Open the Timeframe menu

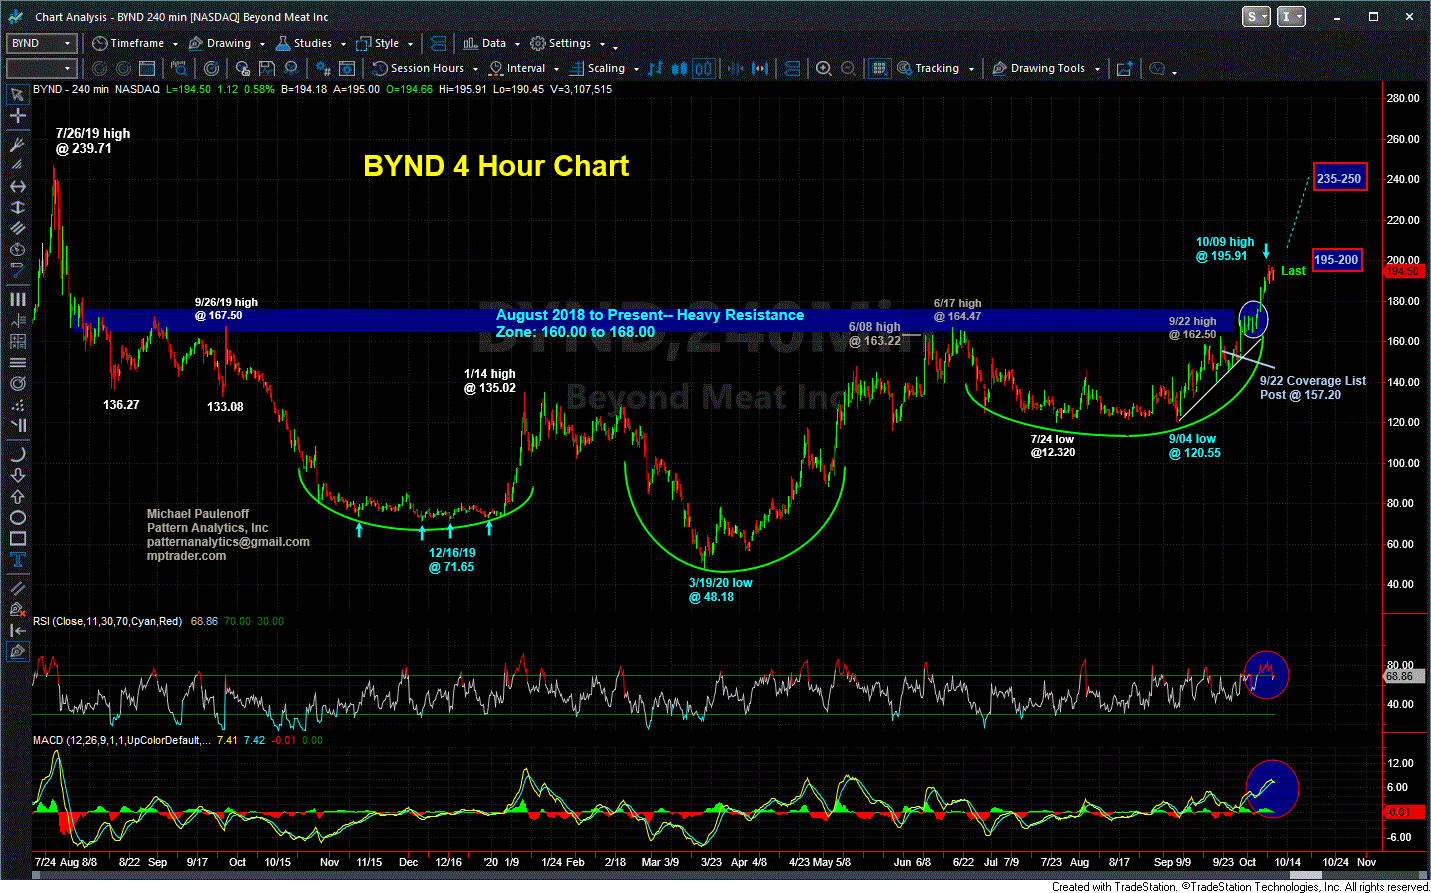[135, 43]
